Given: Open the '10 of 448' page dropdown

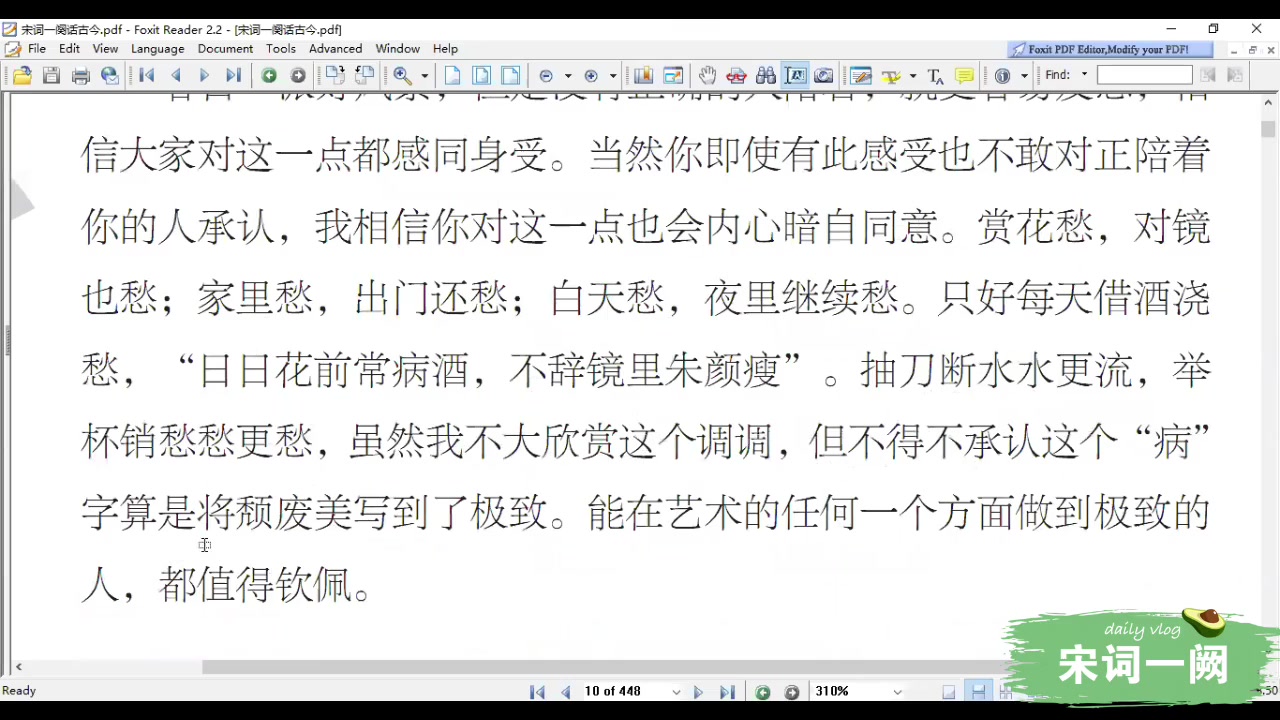Looking at the screenshot, I should [676, 692].
